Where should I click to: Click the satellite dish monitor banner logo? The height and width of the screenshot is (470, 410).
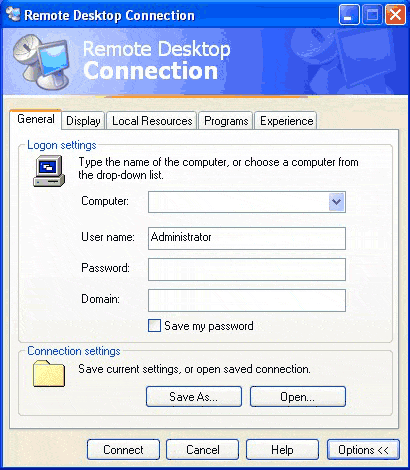click(40, 62)
